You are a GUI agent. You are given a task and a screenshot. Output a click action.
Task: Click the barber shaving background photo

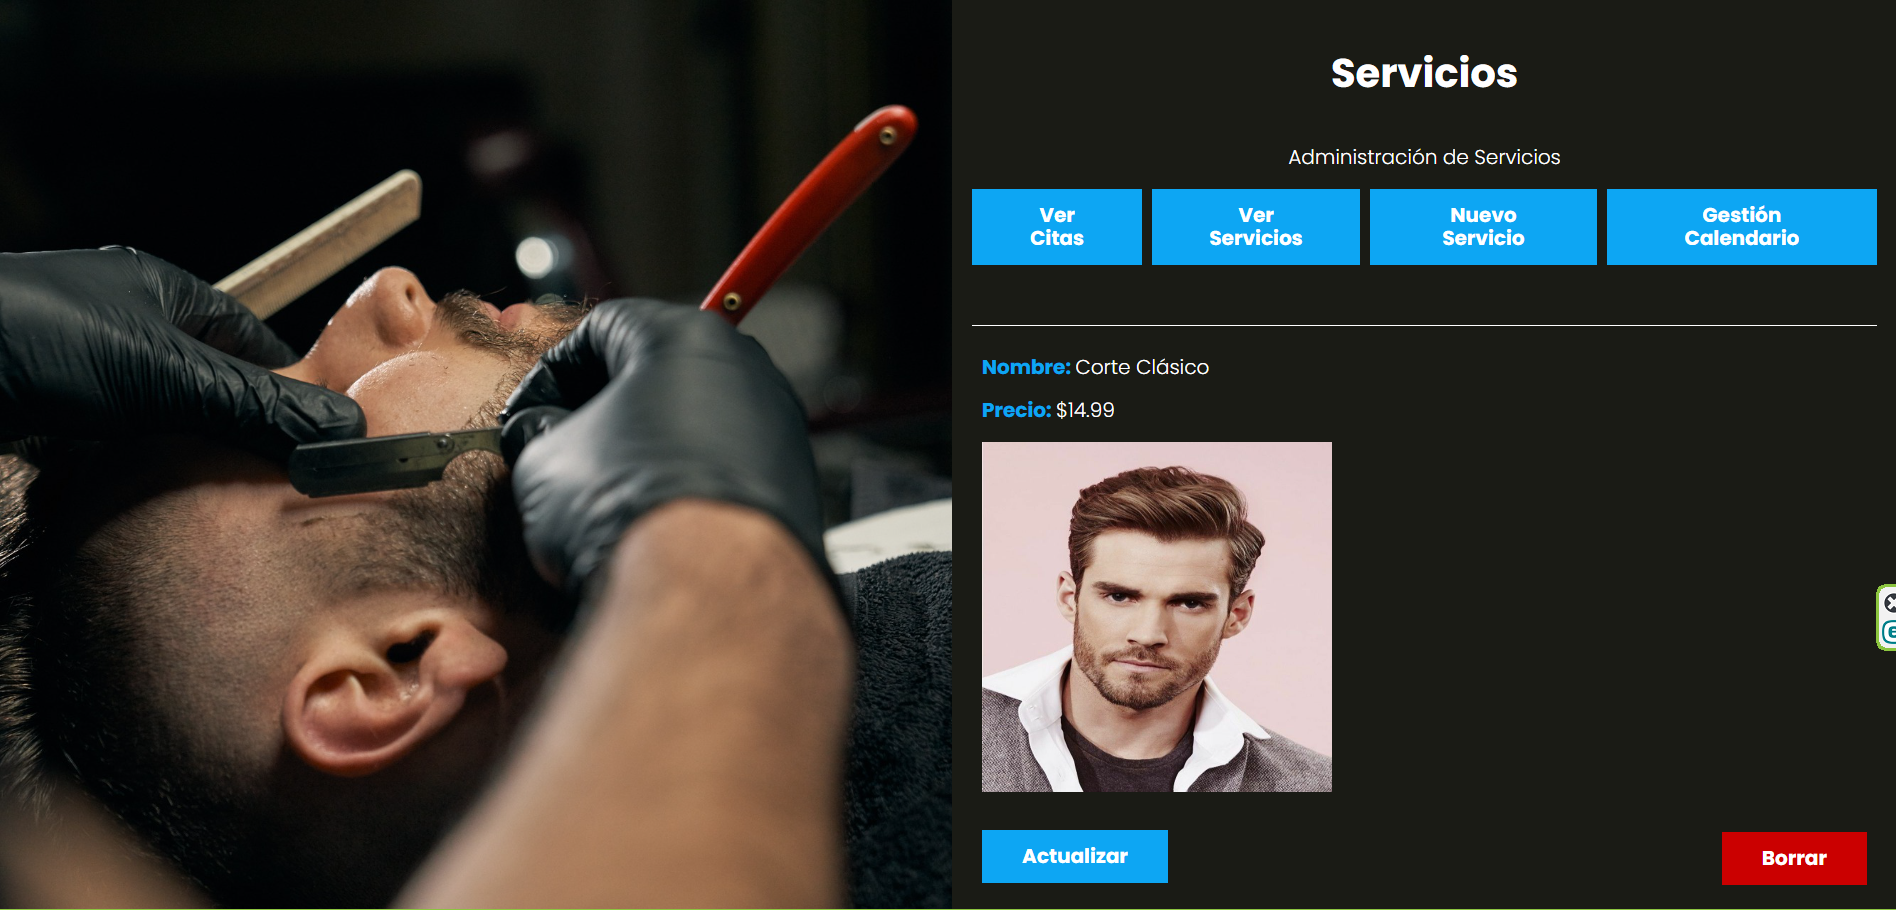pyautogui.click(x=476, y=454)
